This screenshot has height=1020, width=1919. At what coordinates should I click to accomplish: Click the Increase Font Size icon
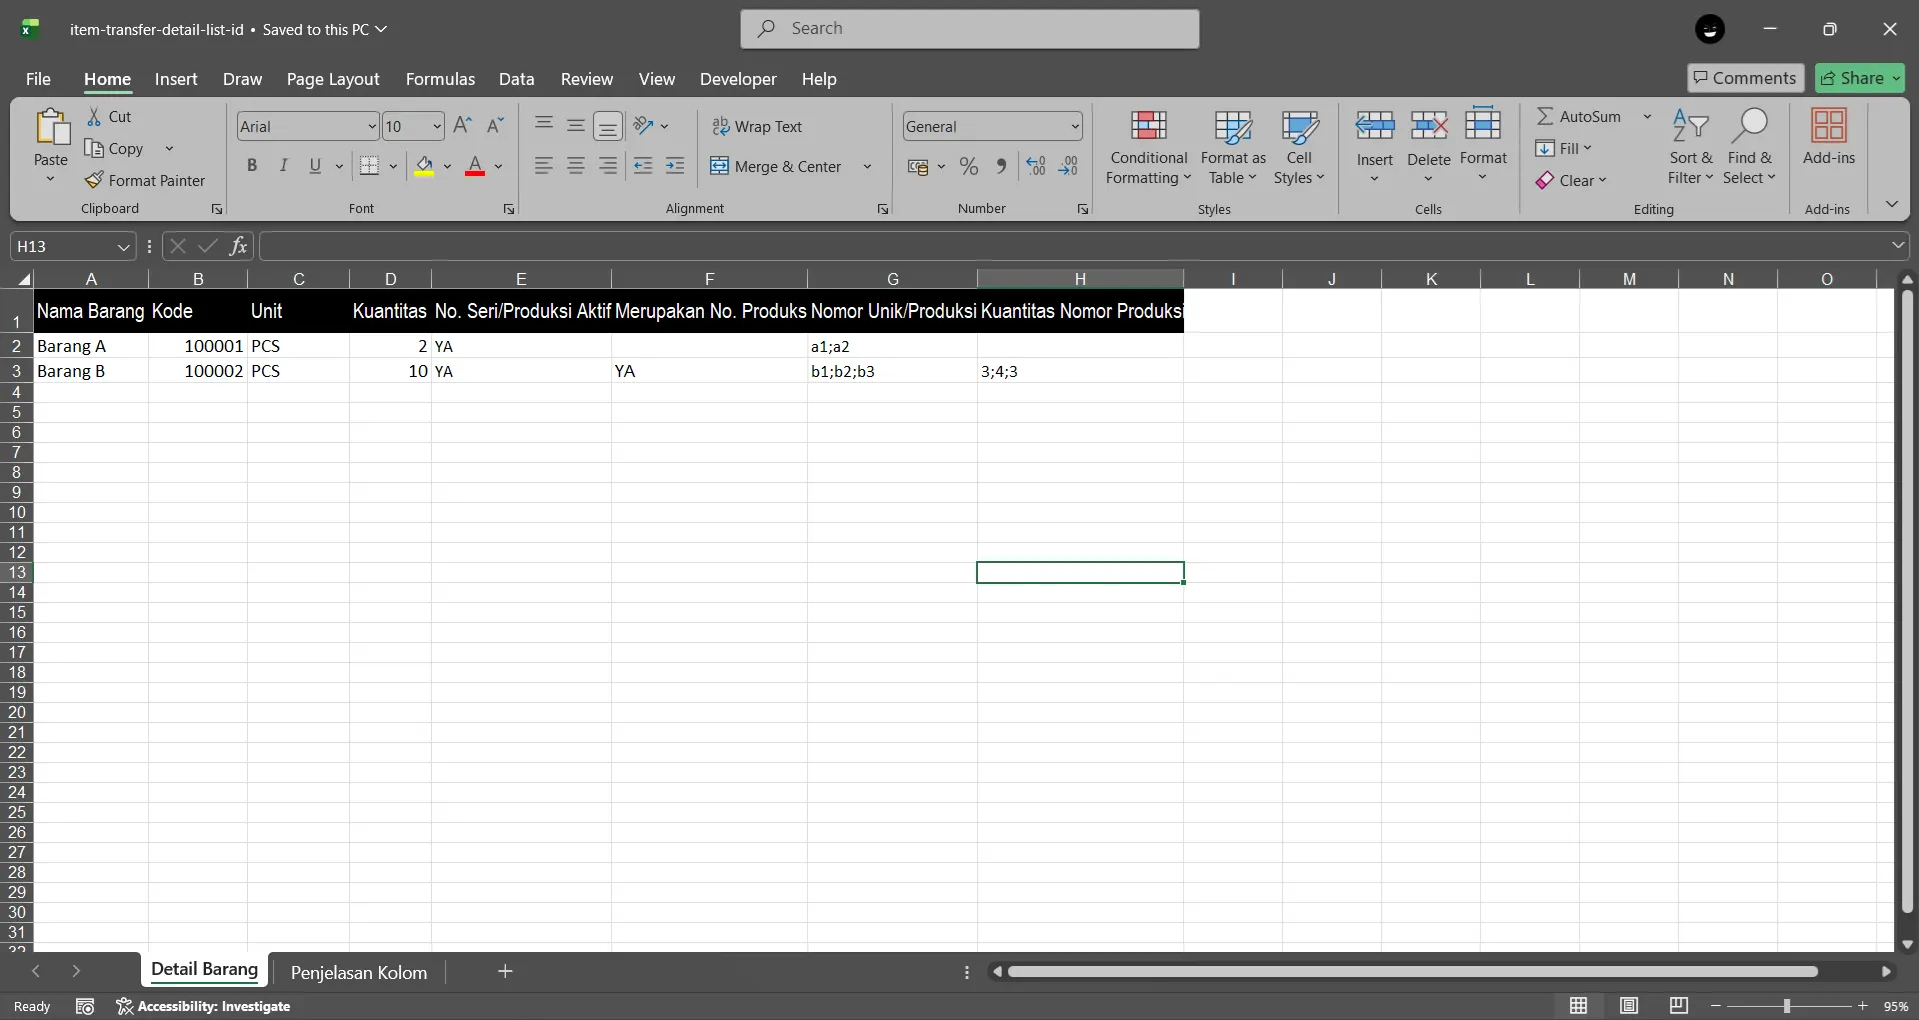pos(462,126)
